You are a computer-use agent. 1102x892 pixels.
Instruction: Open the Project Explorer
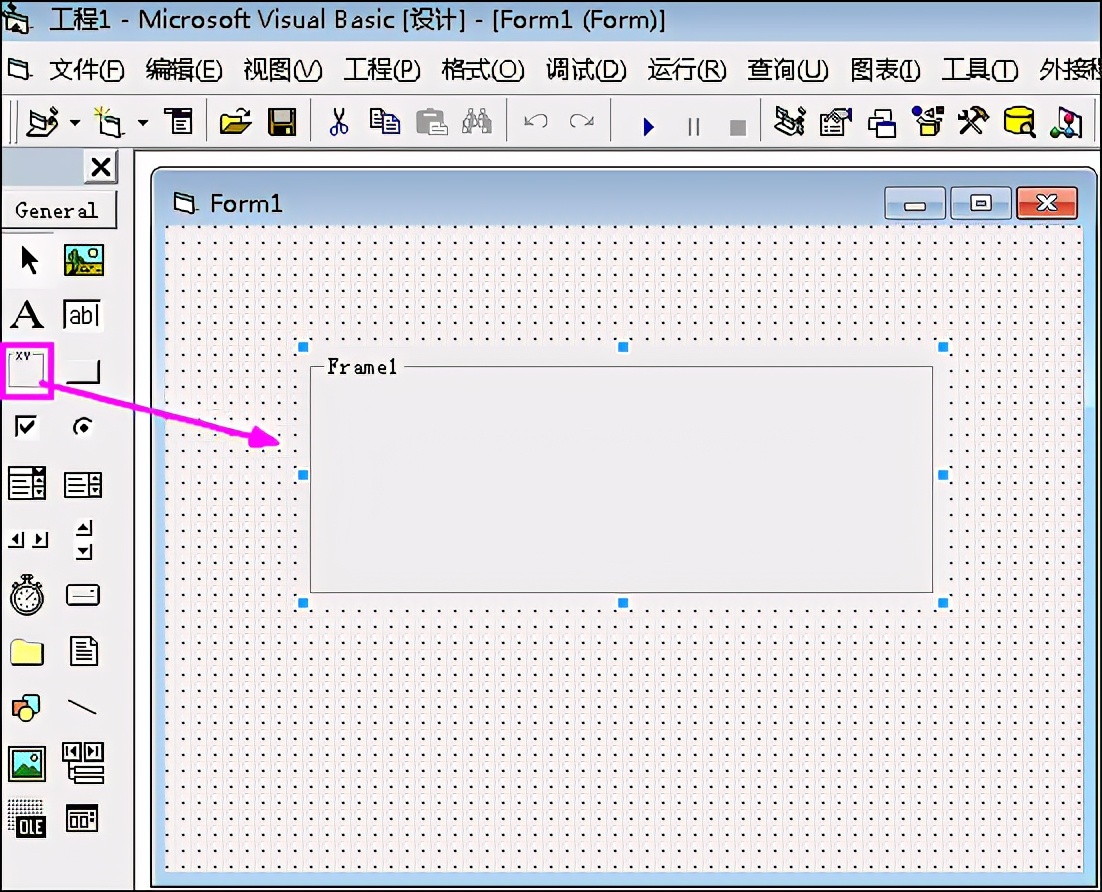[x=789, y=122]
